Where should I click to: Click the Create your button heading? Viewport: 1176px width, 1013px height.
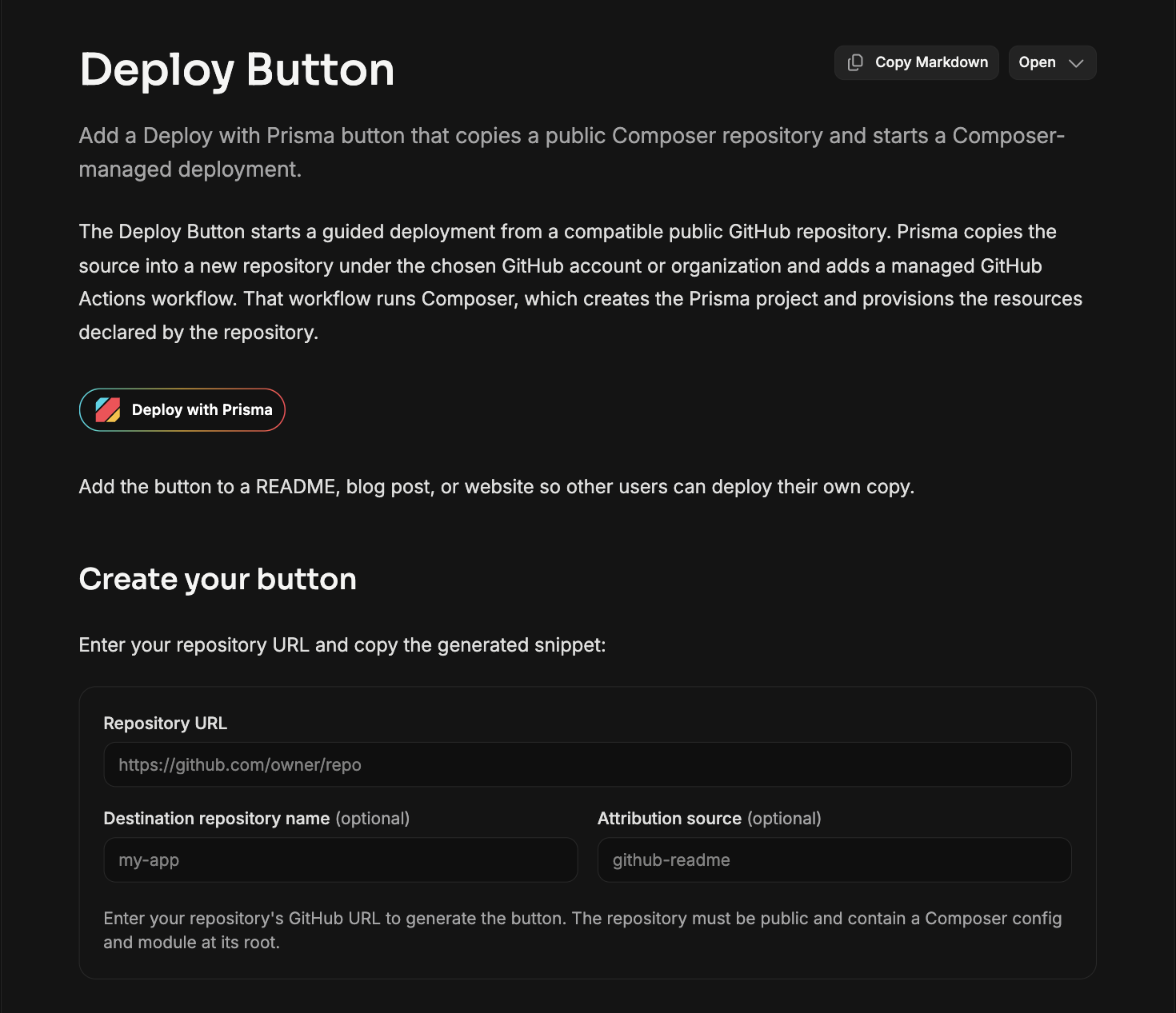point(218,579)
